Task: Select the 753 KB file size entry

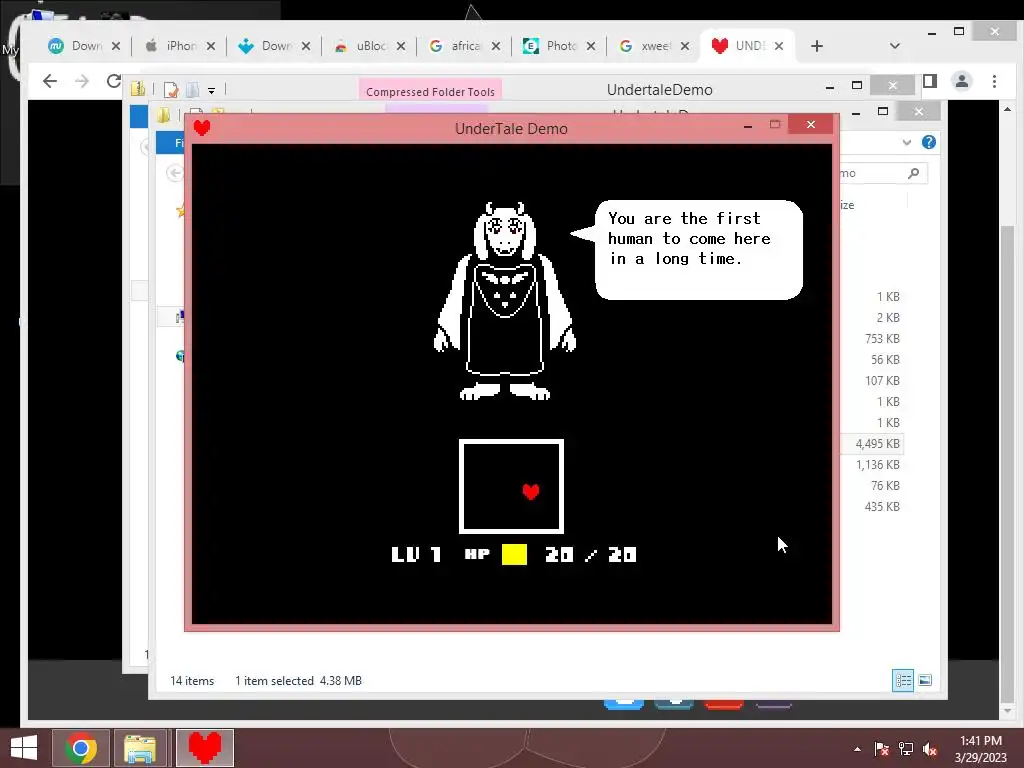Action: tap(882, 338)
